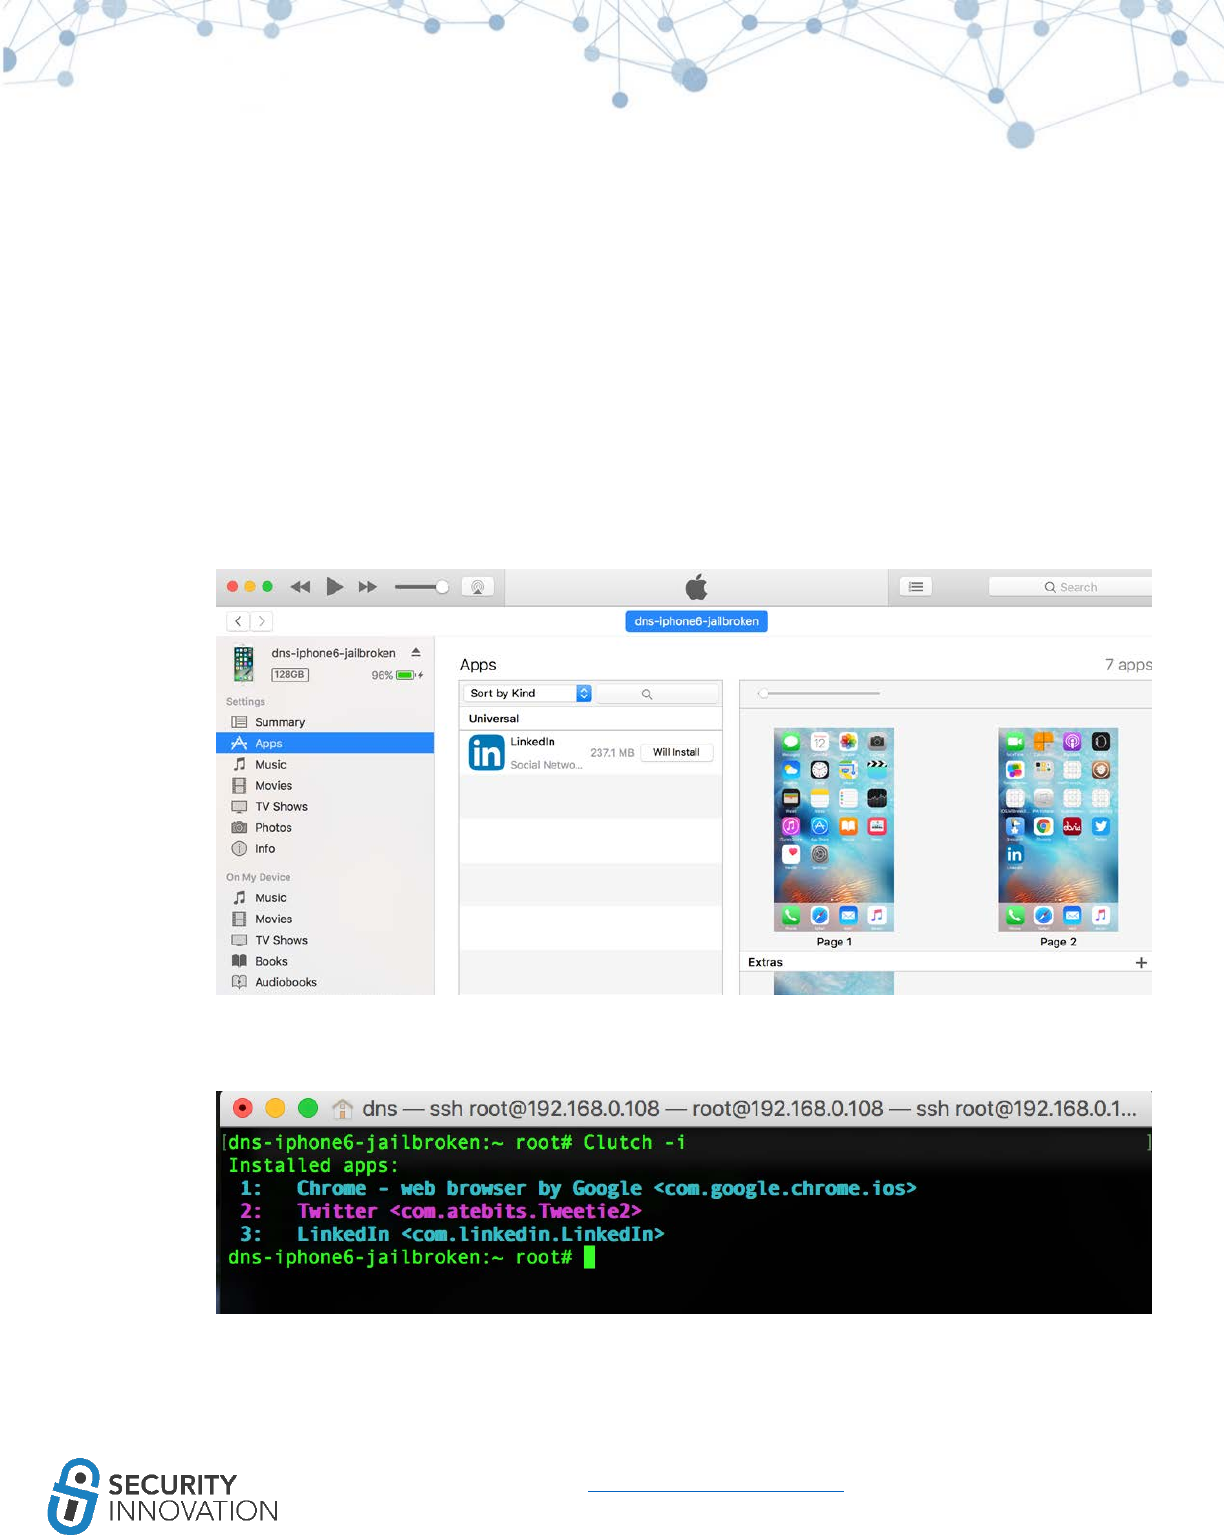
Task: Click the 7 apps count label
Action: pos(1128,664)
